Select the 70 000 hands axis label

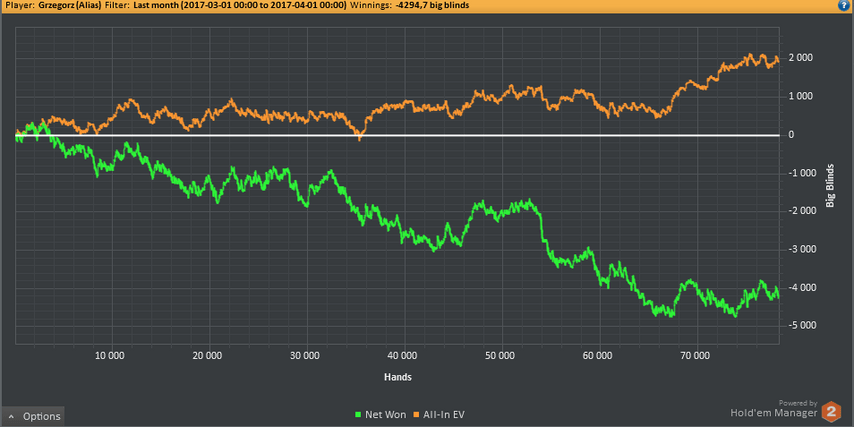694,355
